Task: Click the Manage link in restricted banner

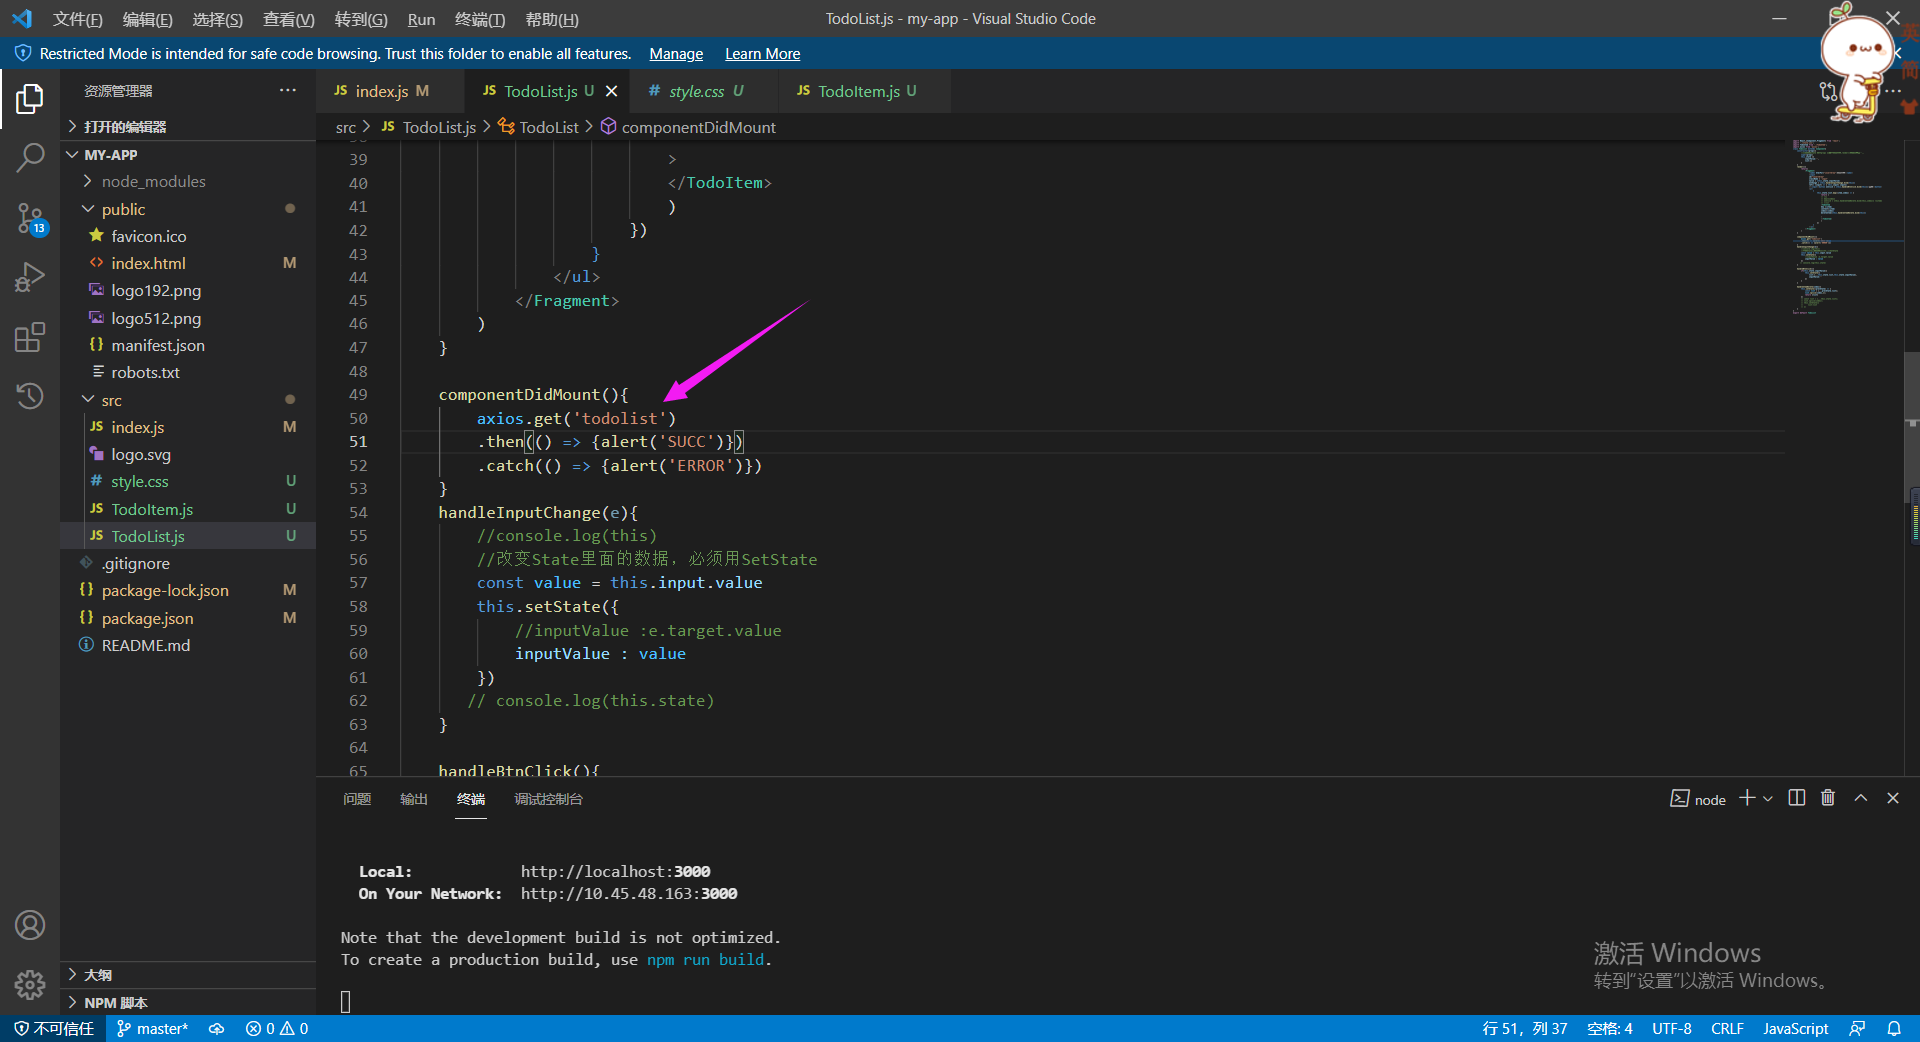Action: (x=676, y=54)
